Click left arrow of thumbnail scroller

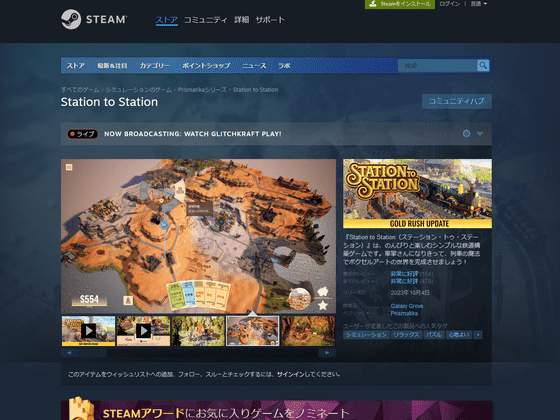pyautogui.click(x=69, y=353)
